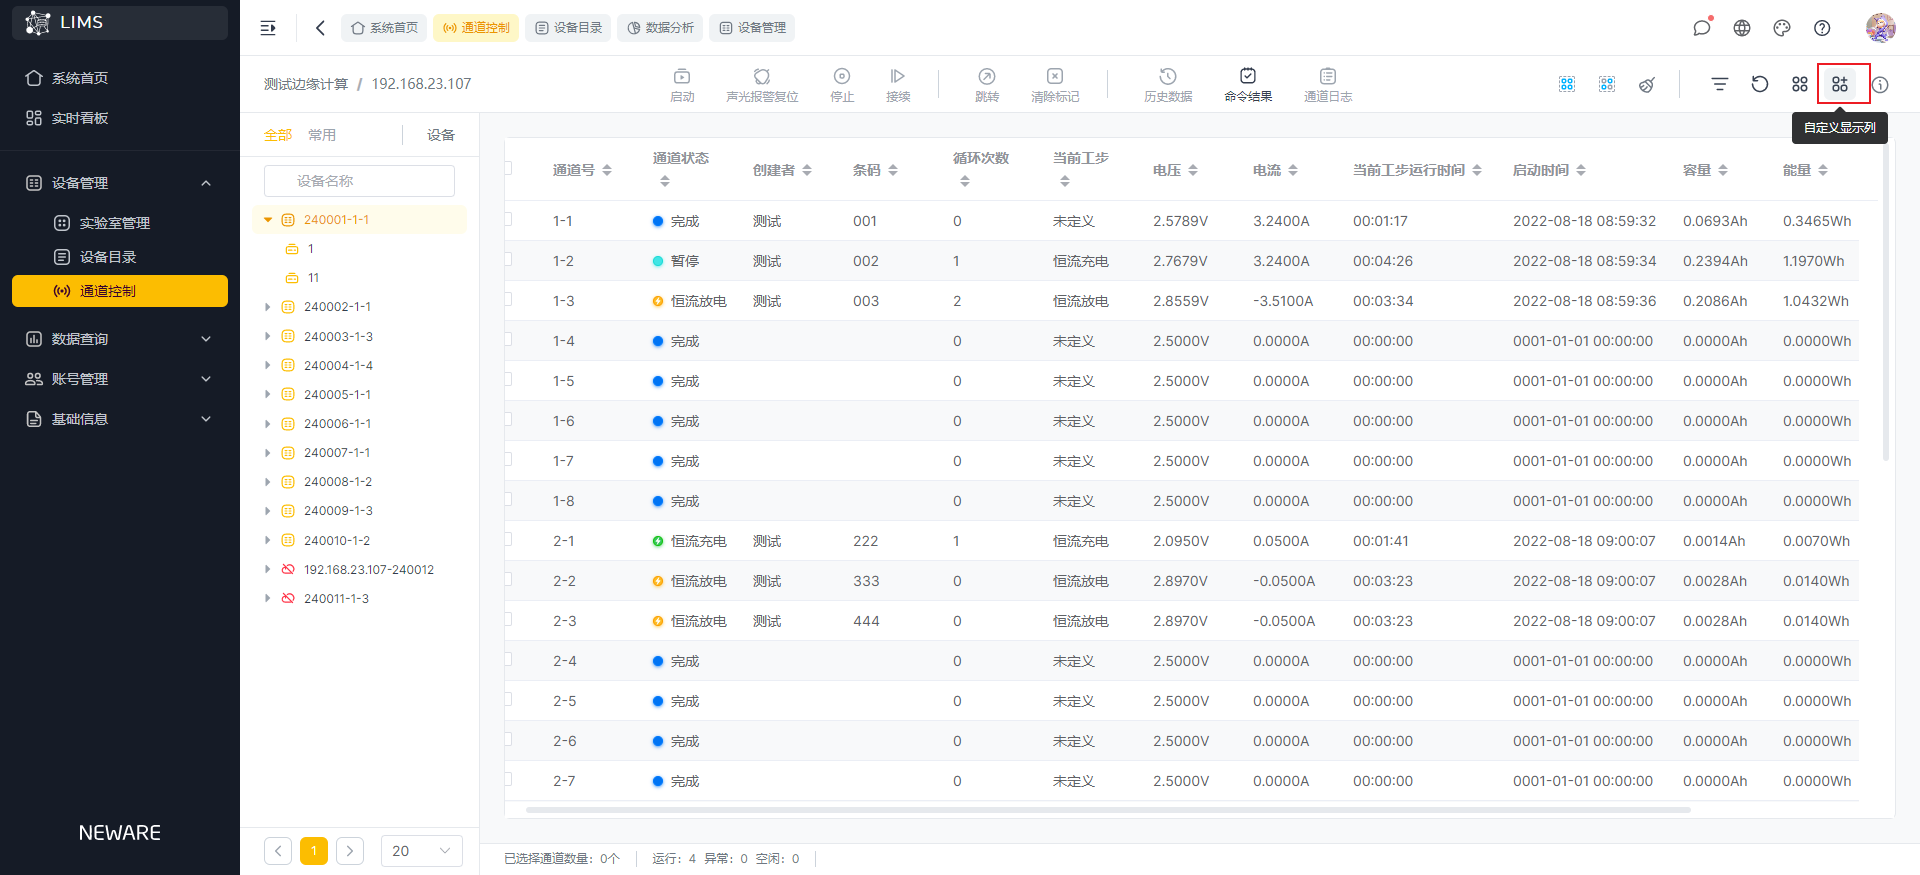Open the filter lines icon
Viewport: 1920px width, 875px height.
[1720, 84]
